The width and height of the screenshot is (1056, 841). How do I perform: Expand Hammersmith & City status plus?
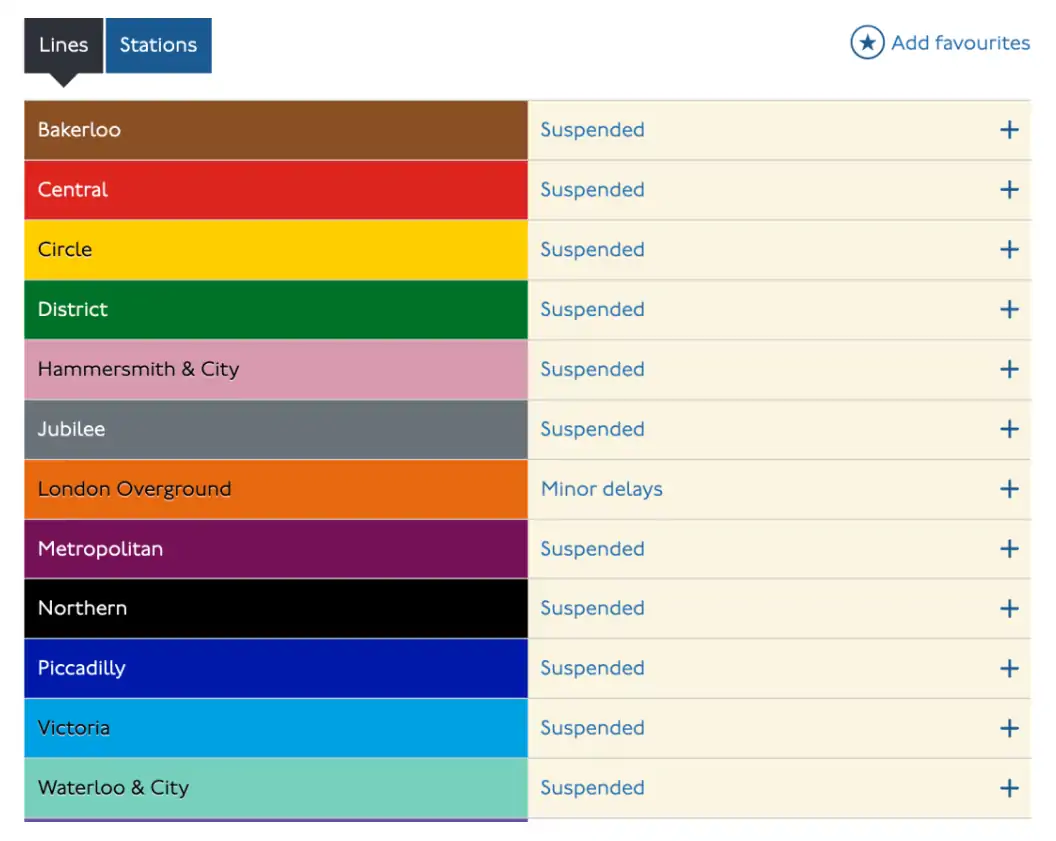(x=1009, y=369)
